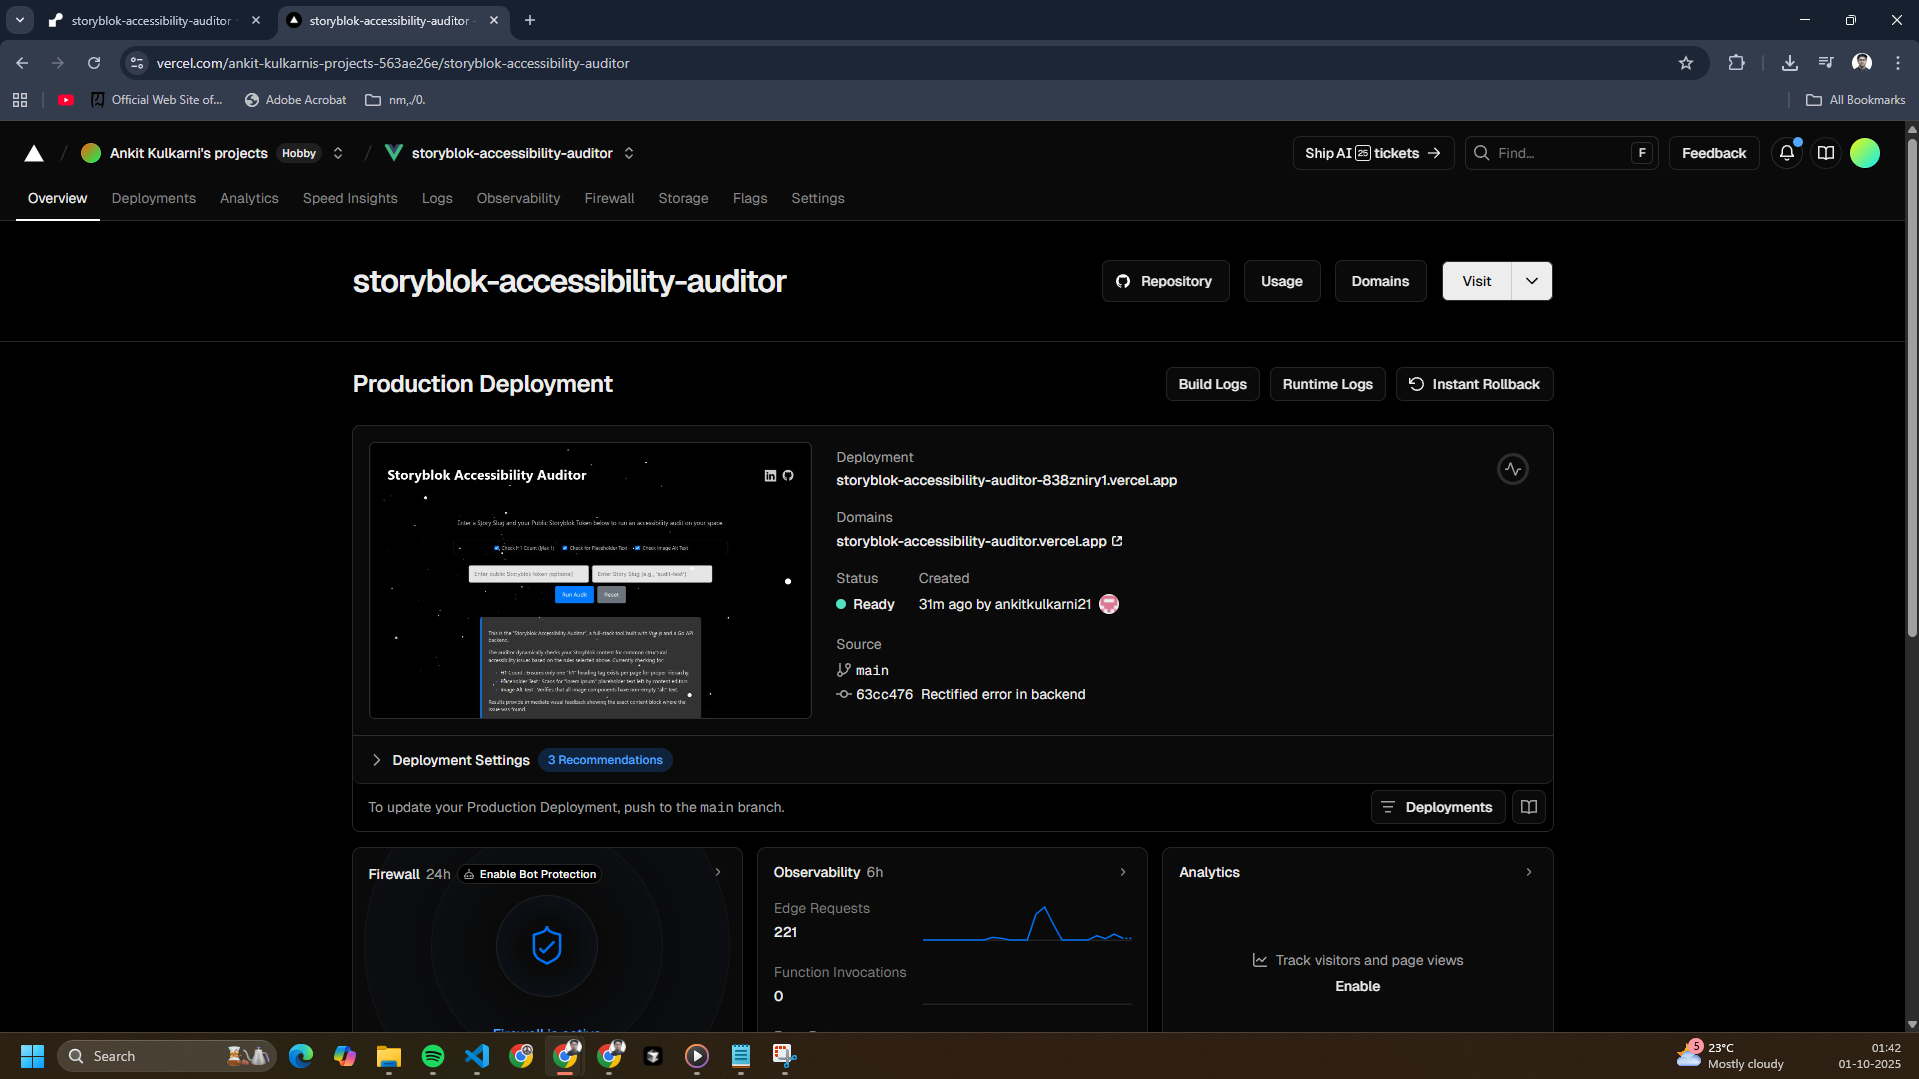Bookmark this page with the star icon
This screenshot has width=1919, height=1079.
(x=1686, y=63)
